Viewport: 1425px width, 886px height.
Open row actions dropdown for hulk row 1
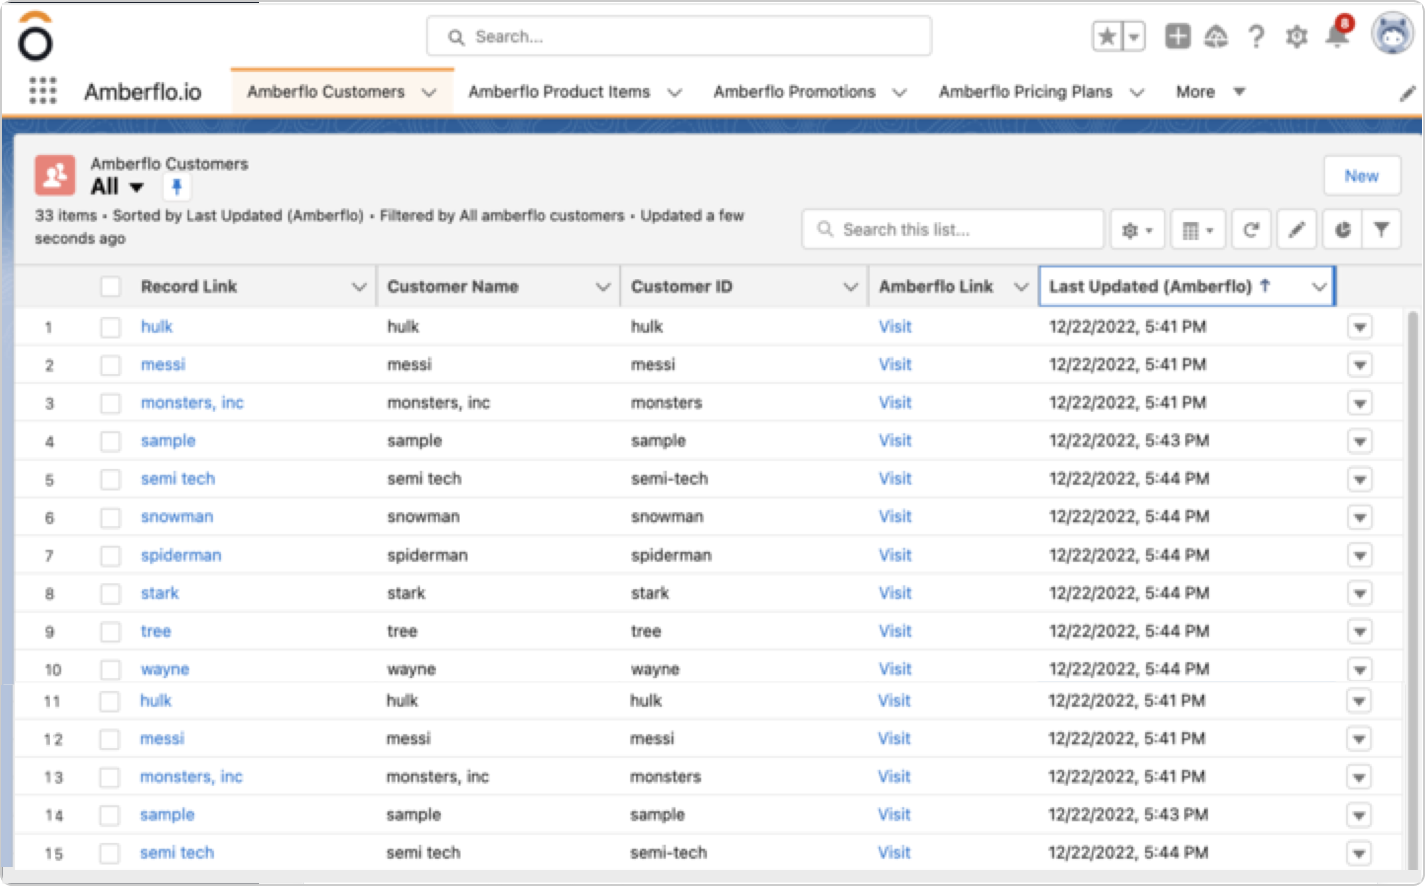point(1359,327)
